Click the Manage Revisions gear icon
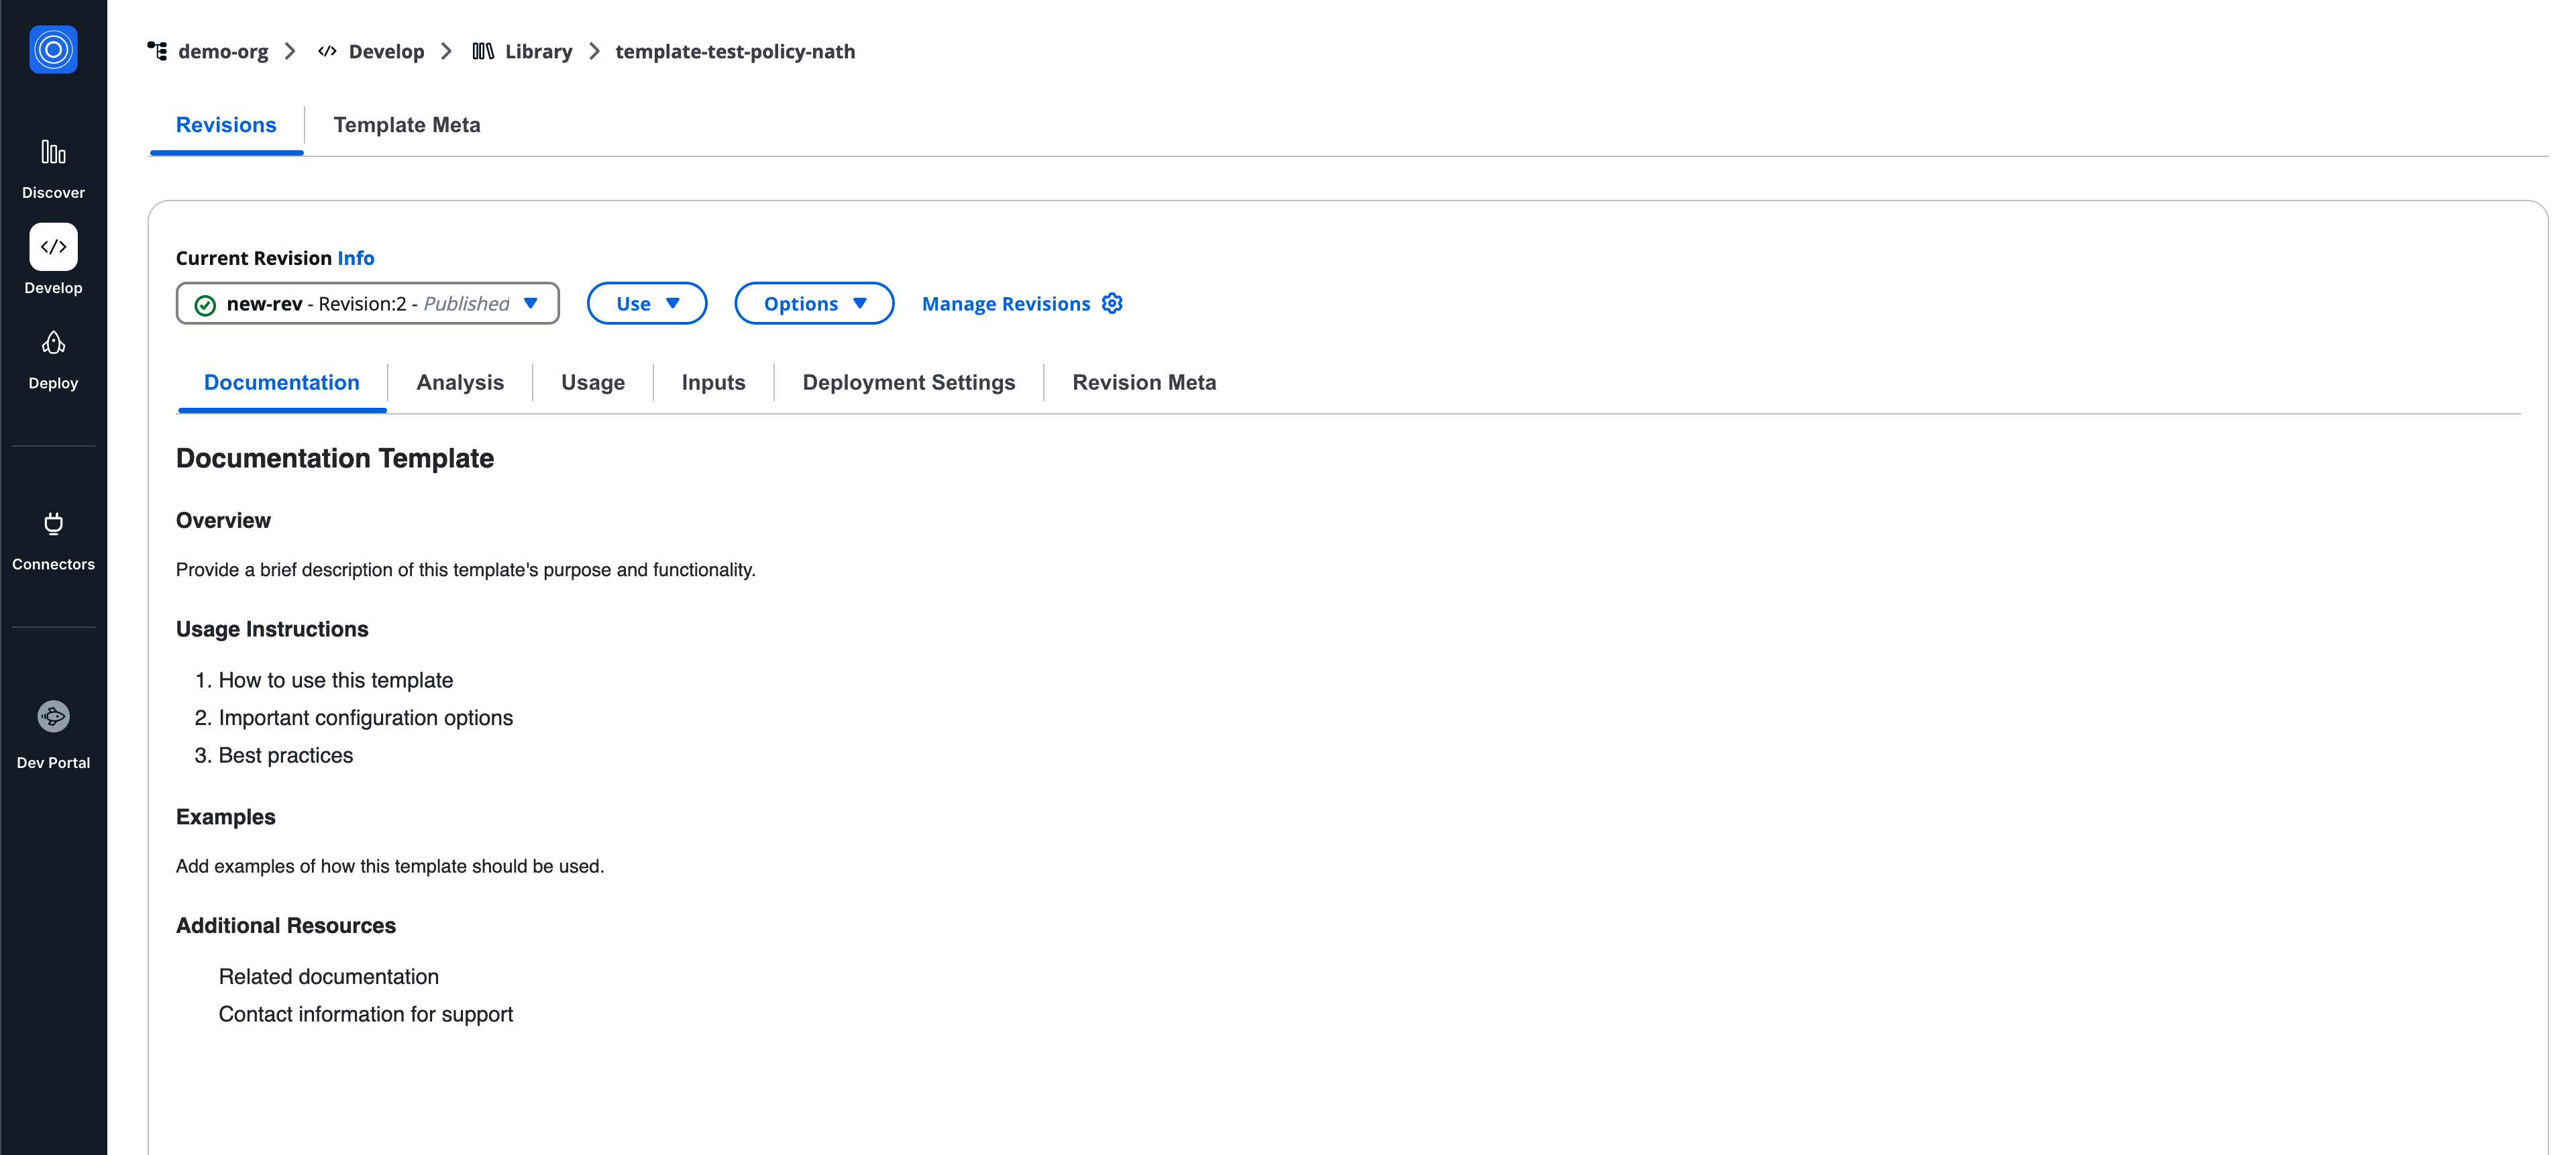 click(1112, 303)
